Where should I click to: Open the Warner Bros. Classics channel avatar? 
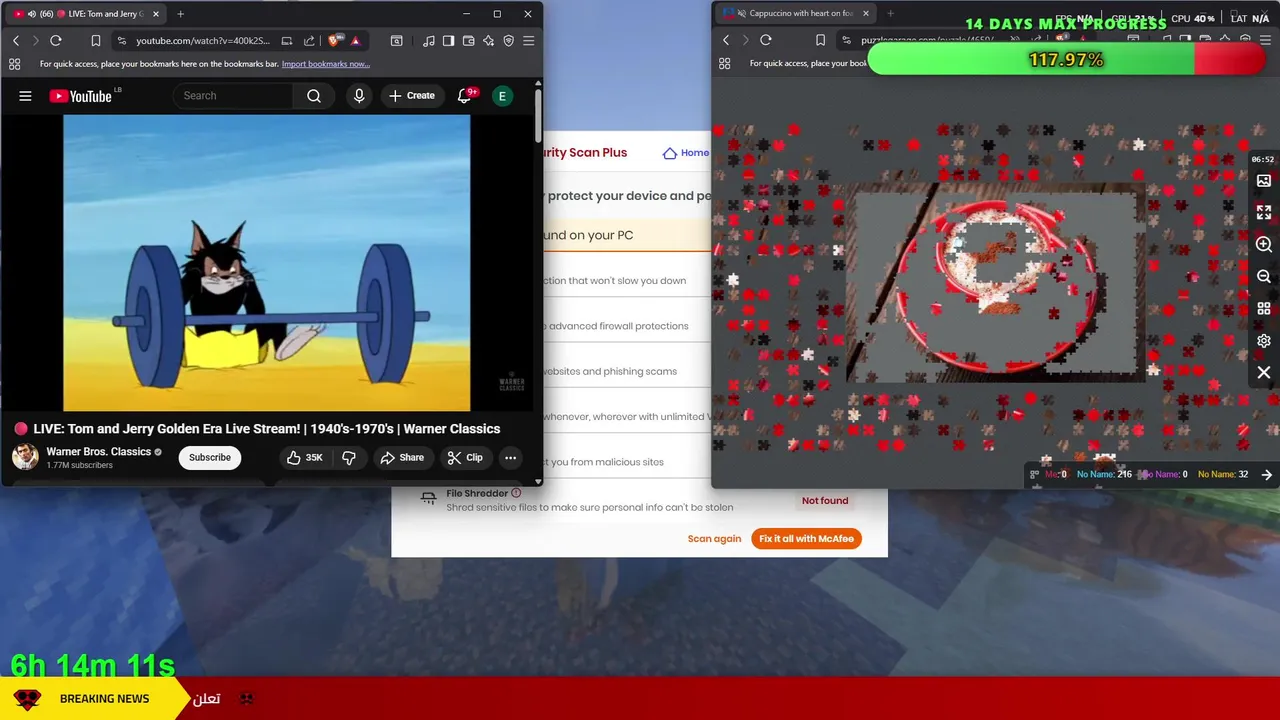click(x=25, y=457)
